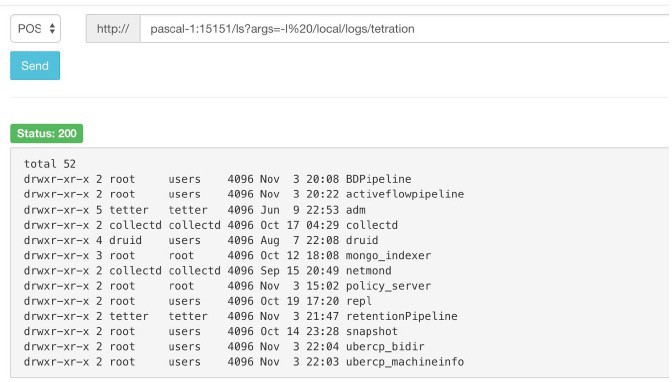Viewport: 672px width, 382px height.
Task: Click the mongo_indexer entry in the response
Action: click(x=388, y=256)
